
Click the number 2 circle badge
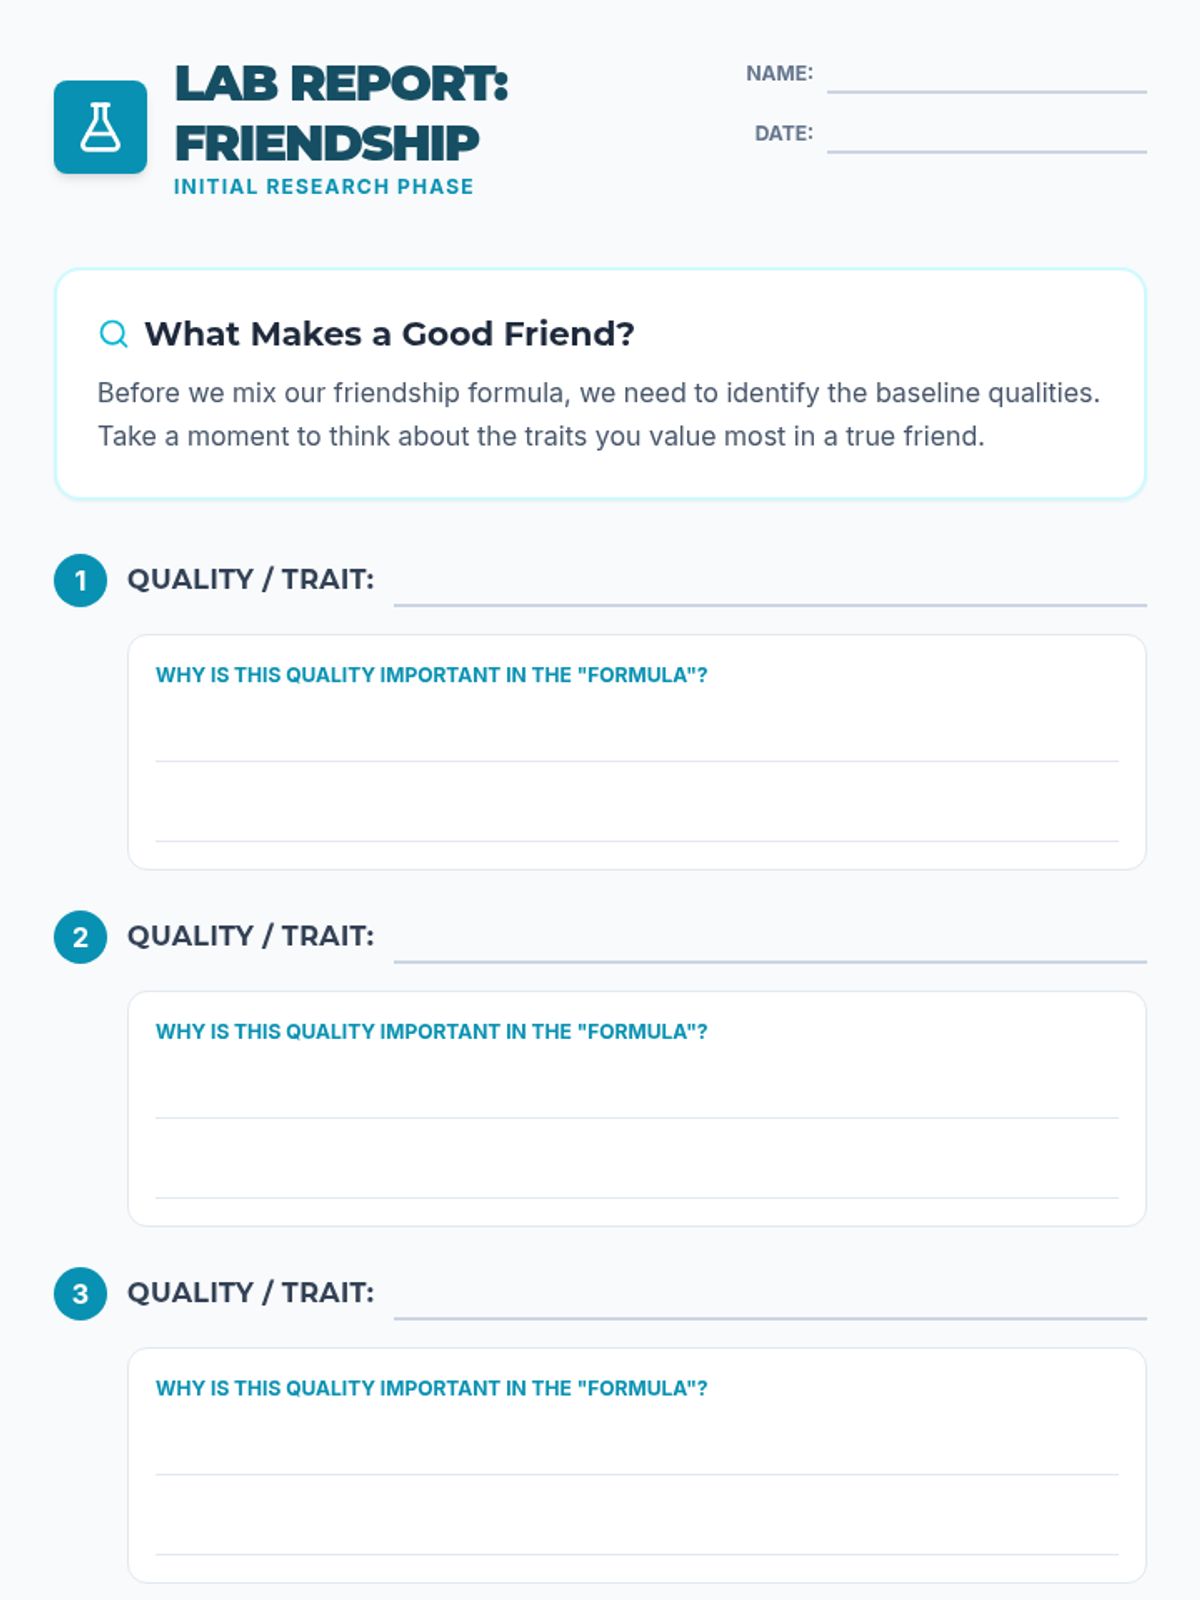pos(80,937)
